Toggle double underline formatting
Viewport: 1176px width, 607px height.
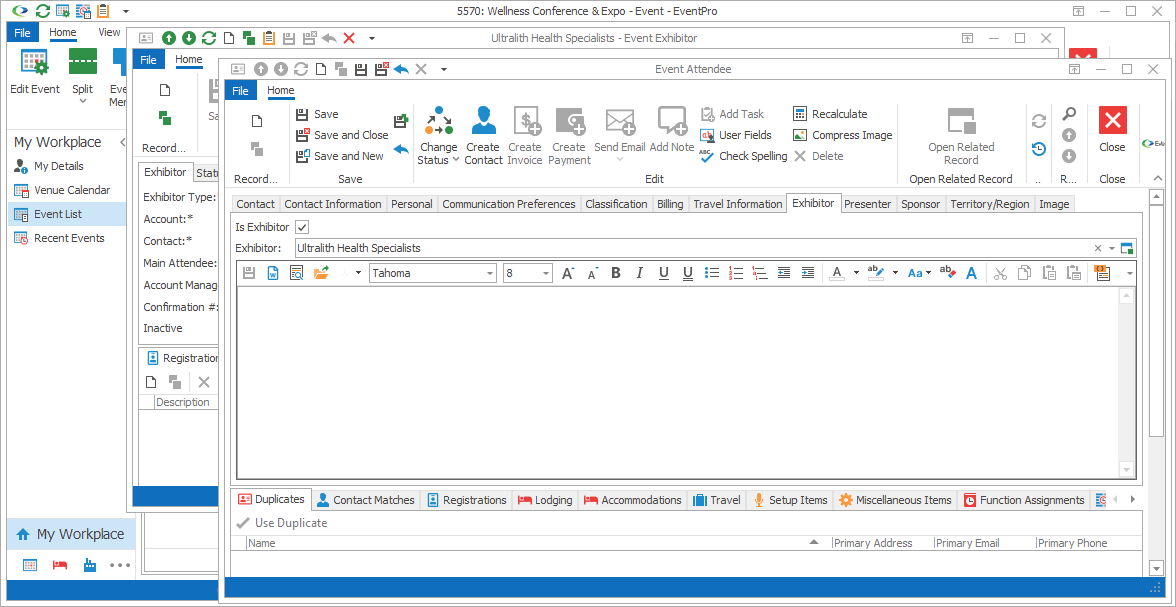click(688, 274)
